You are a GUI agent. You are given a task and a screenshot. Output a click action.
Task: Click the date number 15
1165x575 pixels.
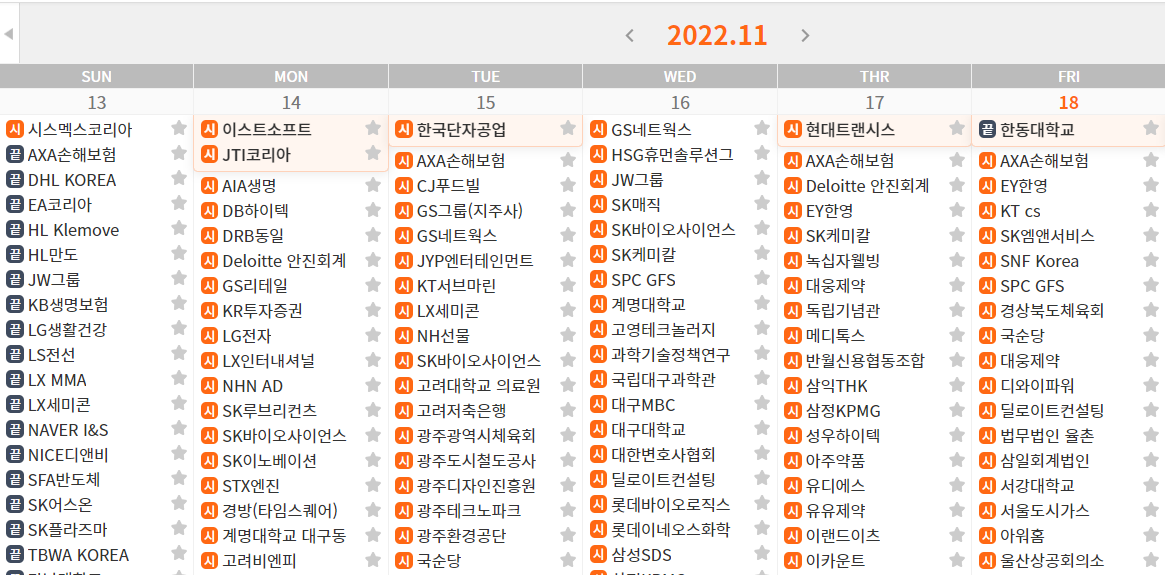coord(485,103)
